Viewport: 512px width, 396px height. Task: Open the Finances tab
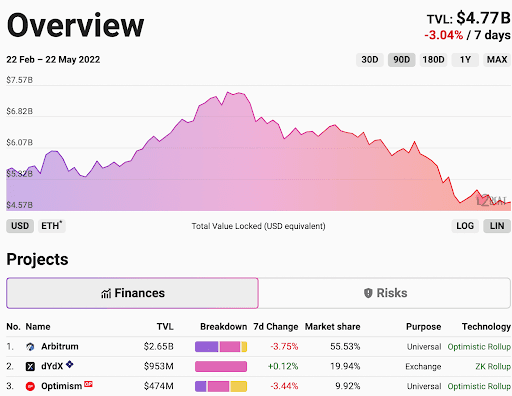(132, 293)
